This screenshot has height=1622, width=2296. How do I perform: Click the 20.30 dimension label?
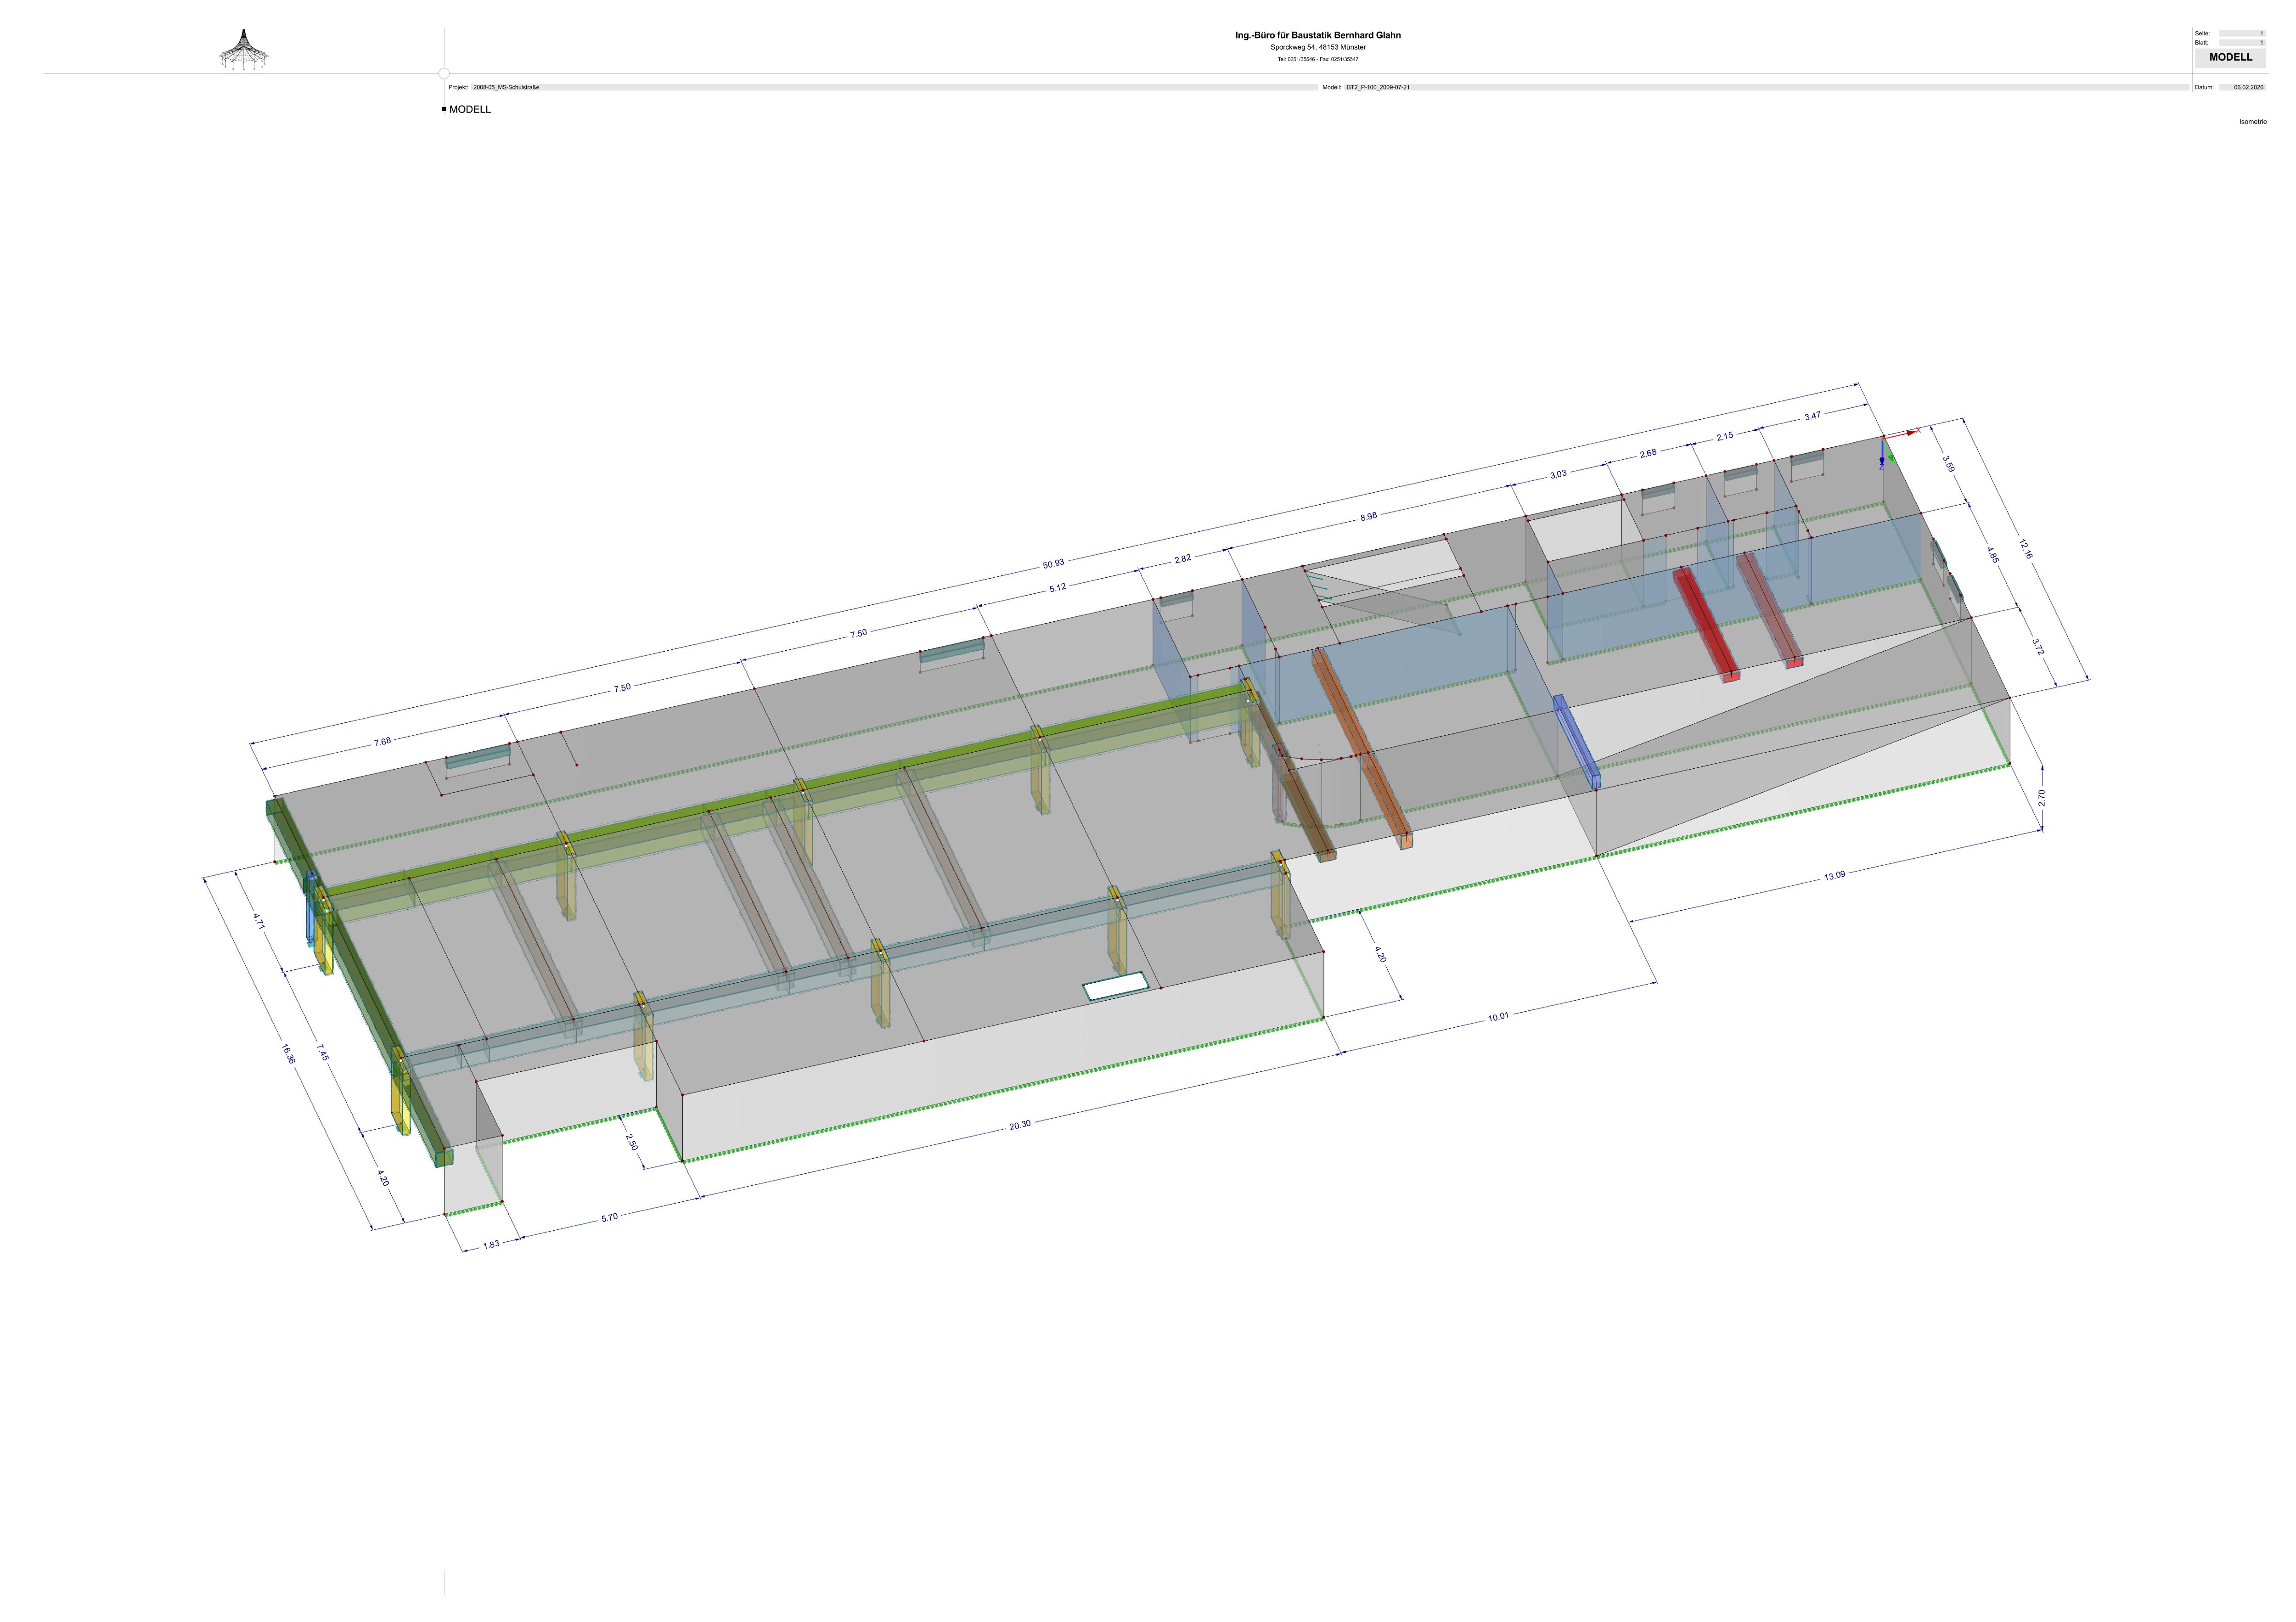click(x=1019, y=1125)
